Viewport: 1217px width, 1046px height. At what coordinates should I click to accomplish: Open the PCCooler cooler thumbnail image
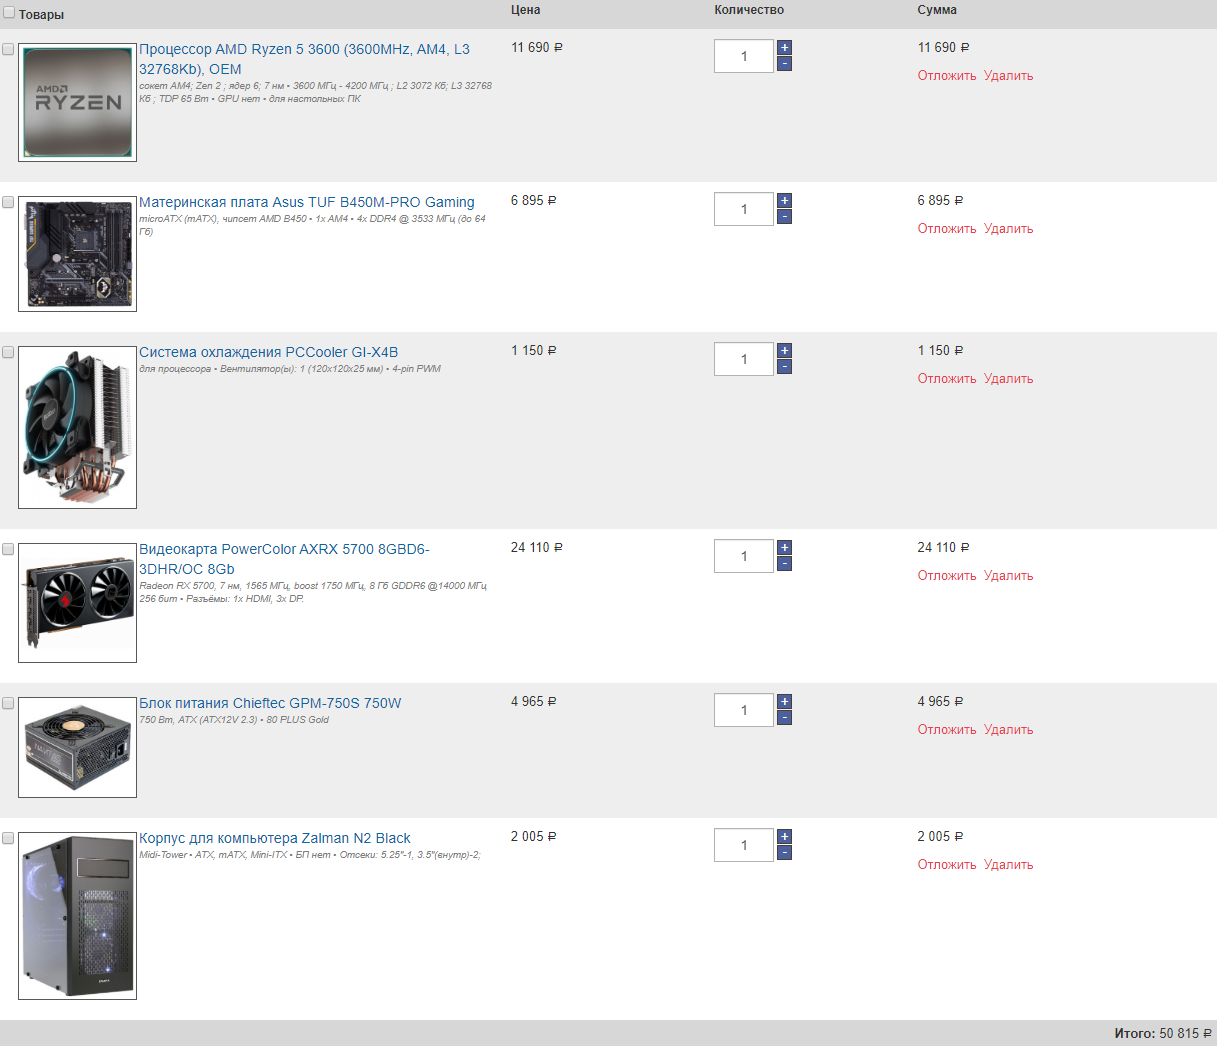pyautogui.click(x=77, y=427)
